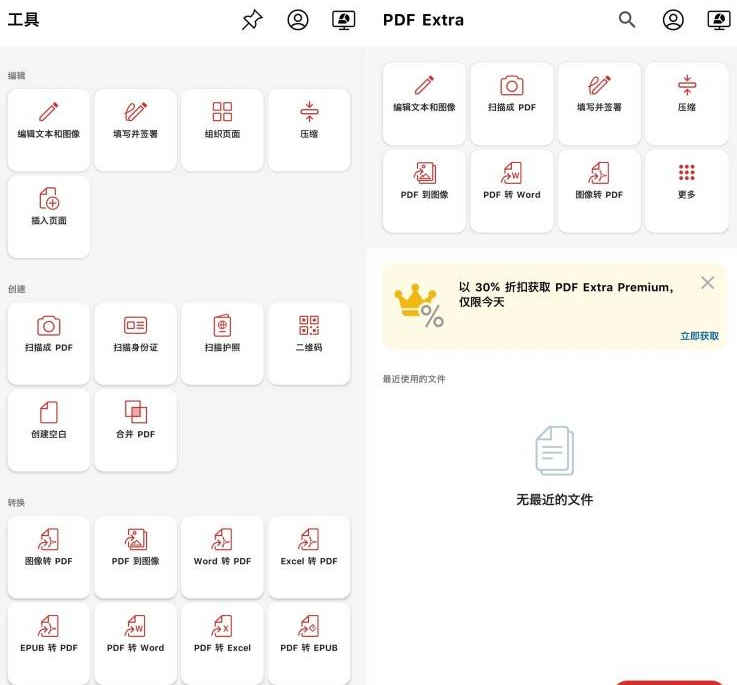
Task: Dismiss the 30% discount Premium banner
Action: (707, 283)
